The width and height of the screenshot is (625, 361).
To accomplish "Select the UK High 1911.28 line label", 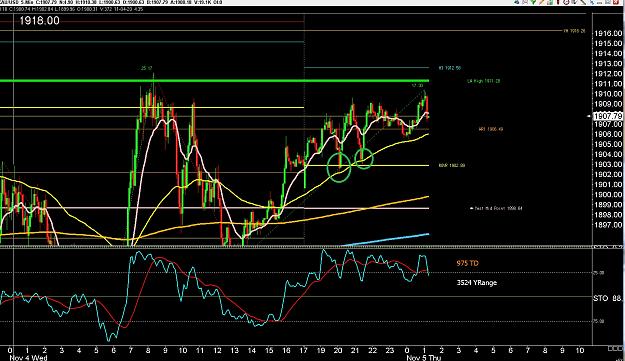I will [x=483, y=81].
